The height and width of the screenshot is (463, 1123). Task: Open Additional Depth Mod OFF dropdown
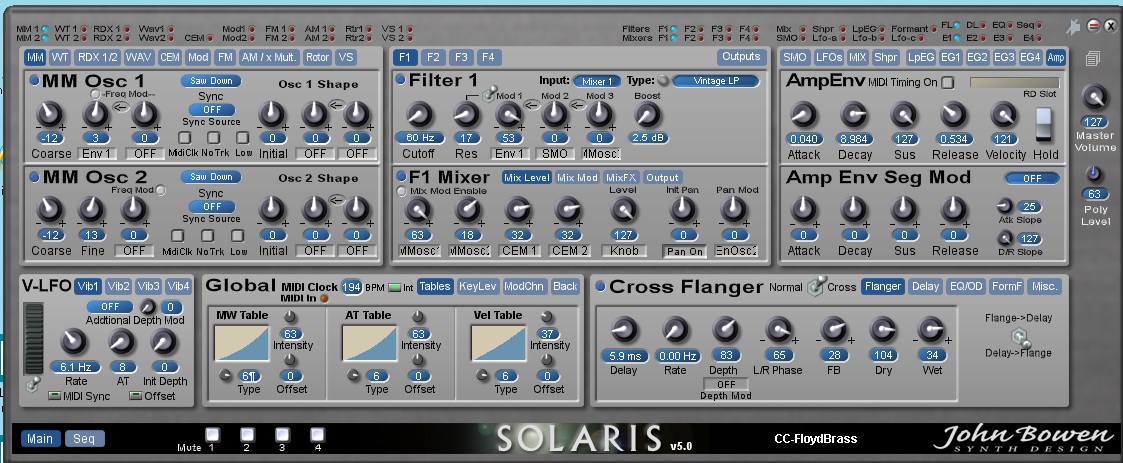point(110,307)
